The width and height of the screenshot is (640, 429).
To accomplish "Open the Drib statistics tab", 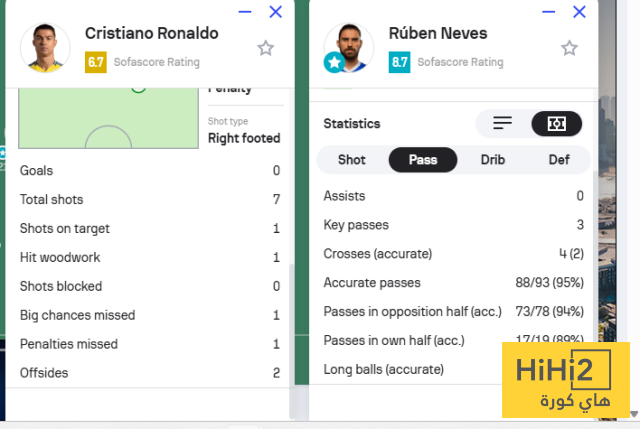I will point(493,160).
